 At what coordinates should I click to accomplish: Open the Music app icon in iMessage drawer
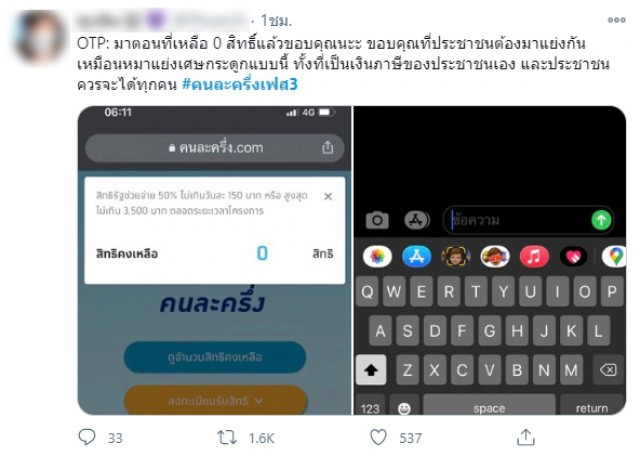click(534, 257)
